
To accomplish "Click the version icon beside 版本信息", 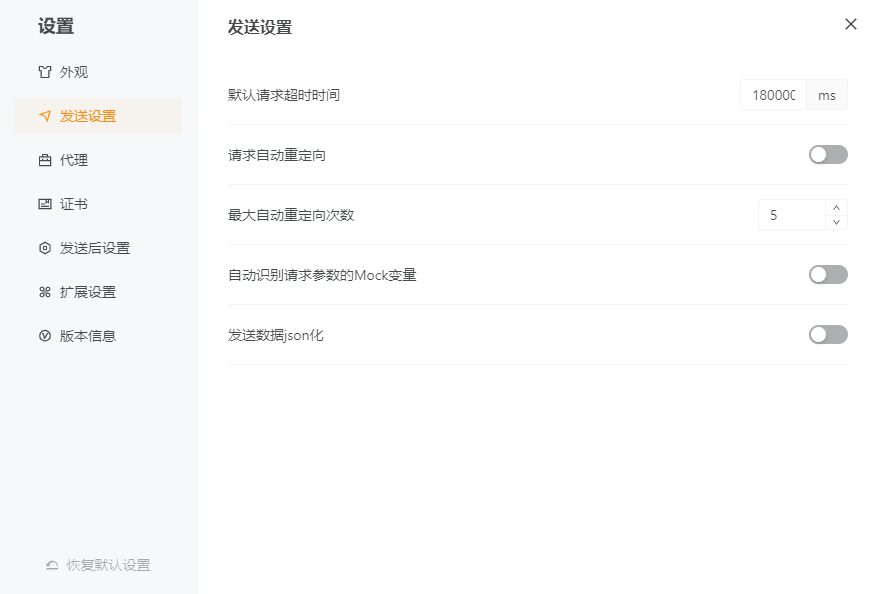I will coord(45,336).
